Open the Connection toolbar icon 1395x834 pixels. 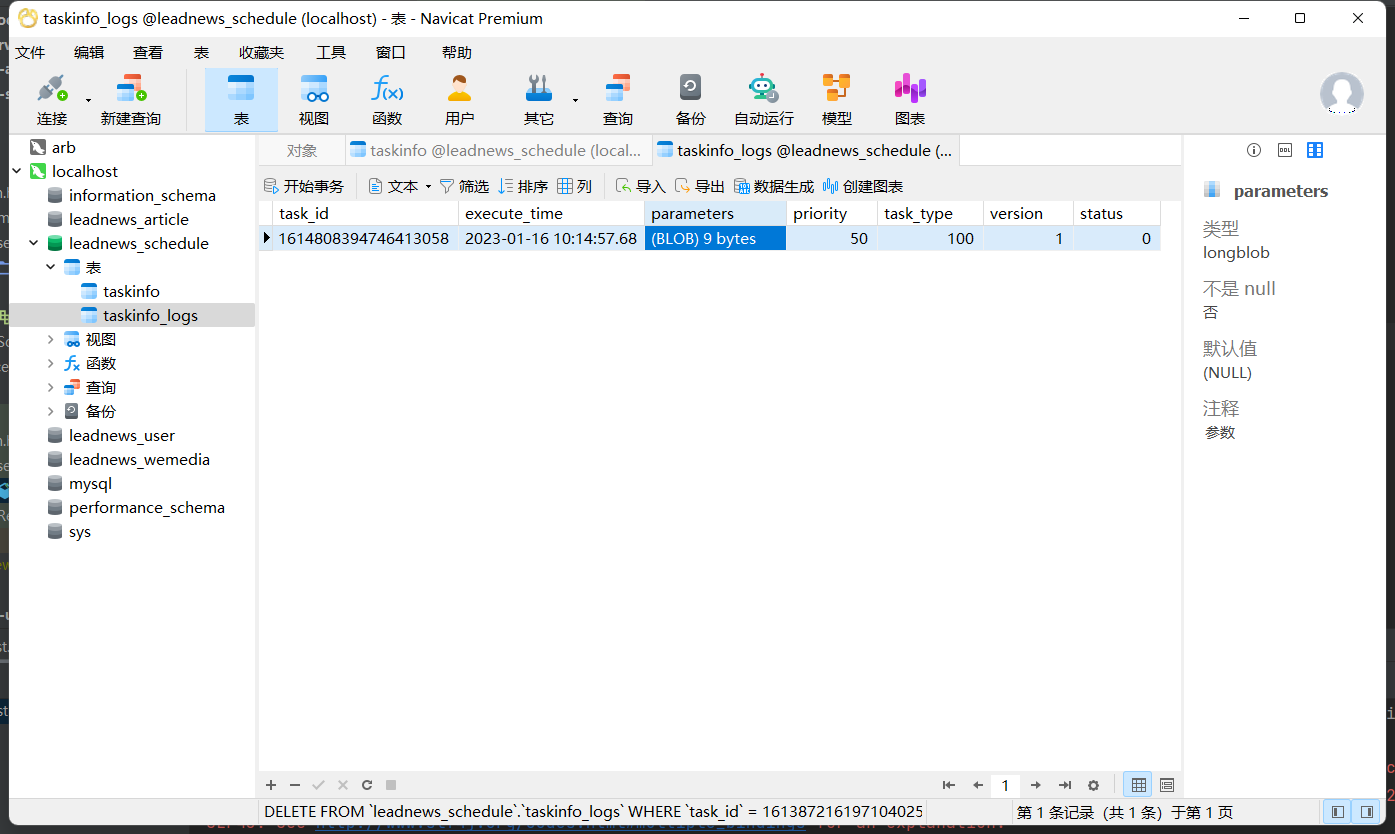click(52, 99)
